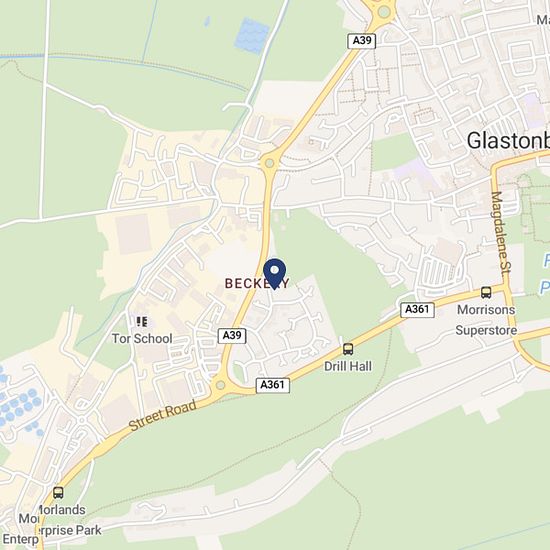Select the Drill Hall bus stop icon
Viewport: 550px width, 550px height.
348,349
